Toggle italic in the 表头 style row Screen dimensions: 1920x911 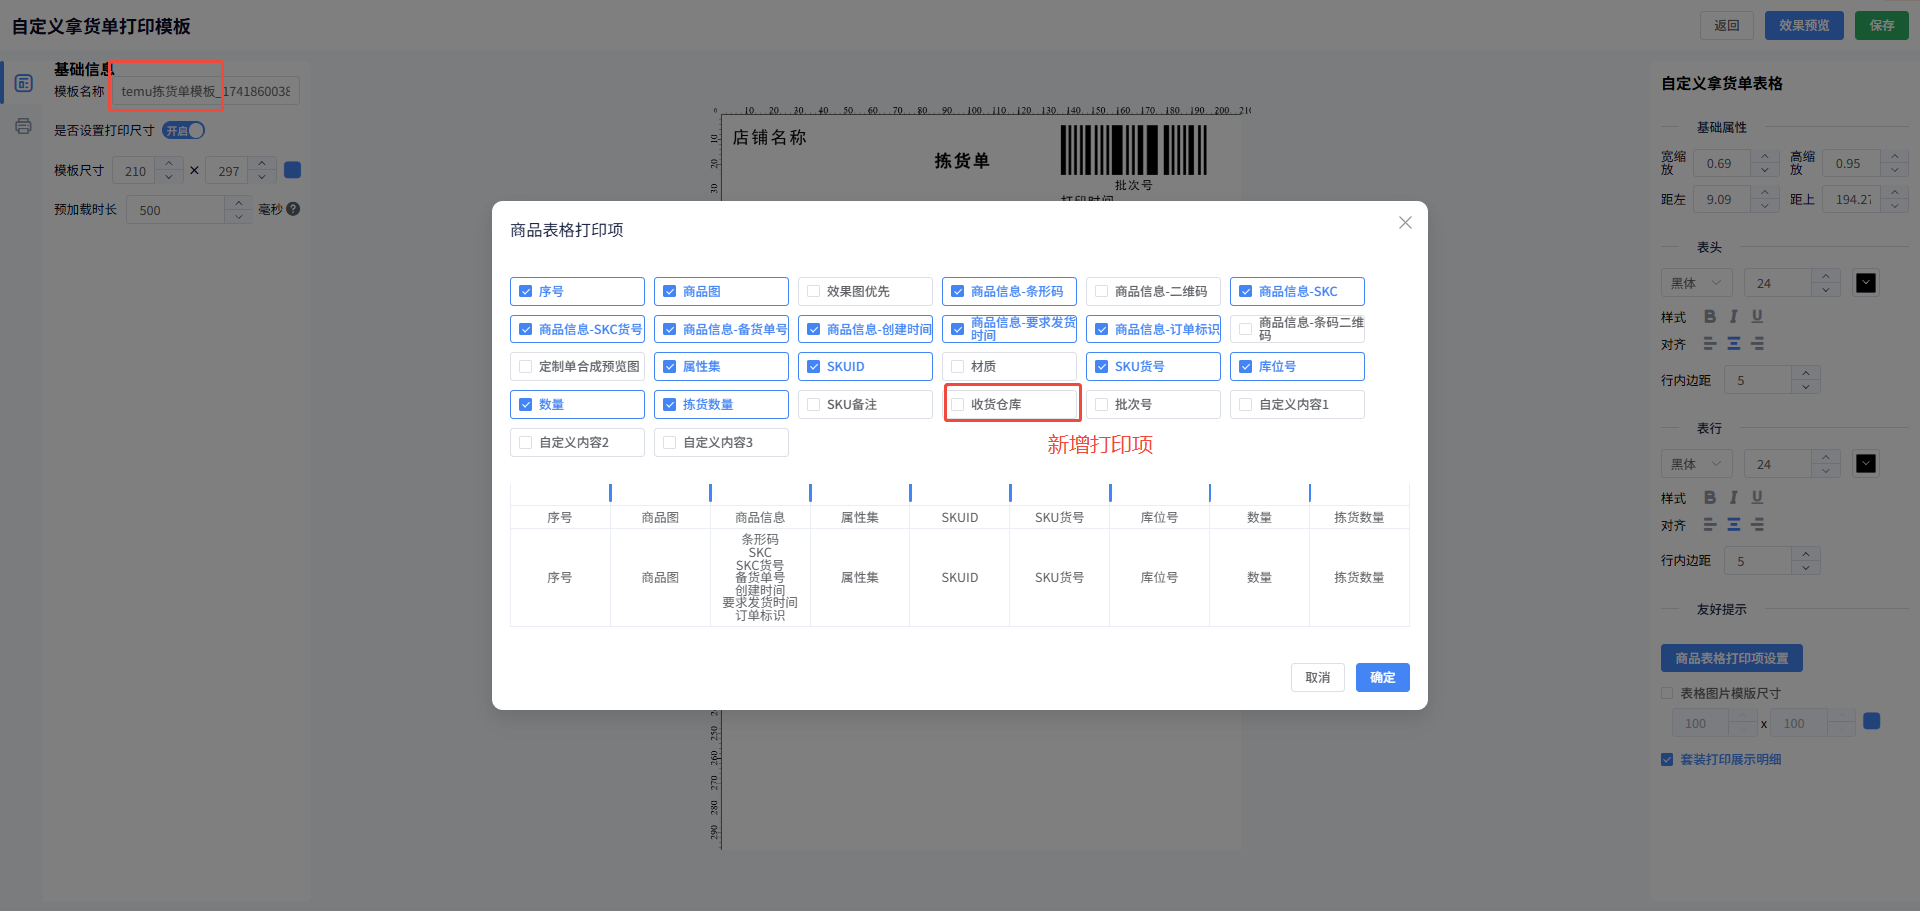point(1733,316)
